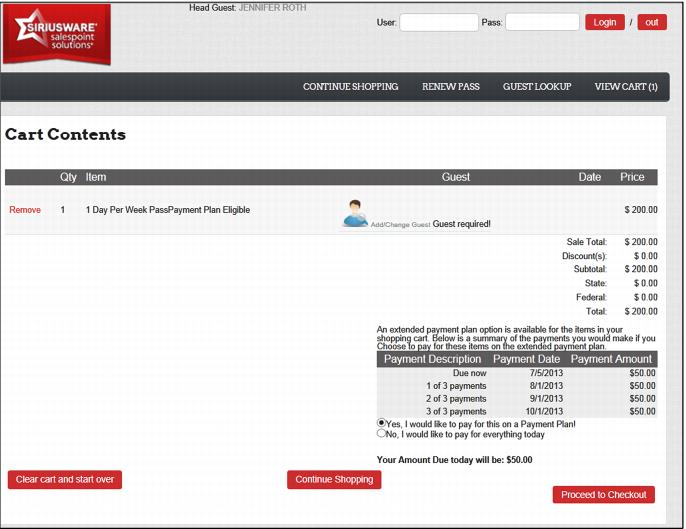Click the 10/1/2013 payment date
The image size is (686, 529).
(x=544, y=411)
